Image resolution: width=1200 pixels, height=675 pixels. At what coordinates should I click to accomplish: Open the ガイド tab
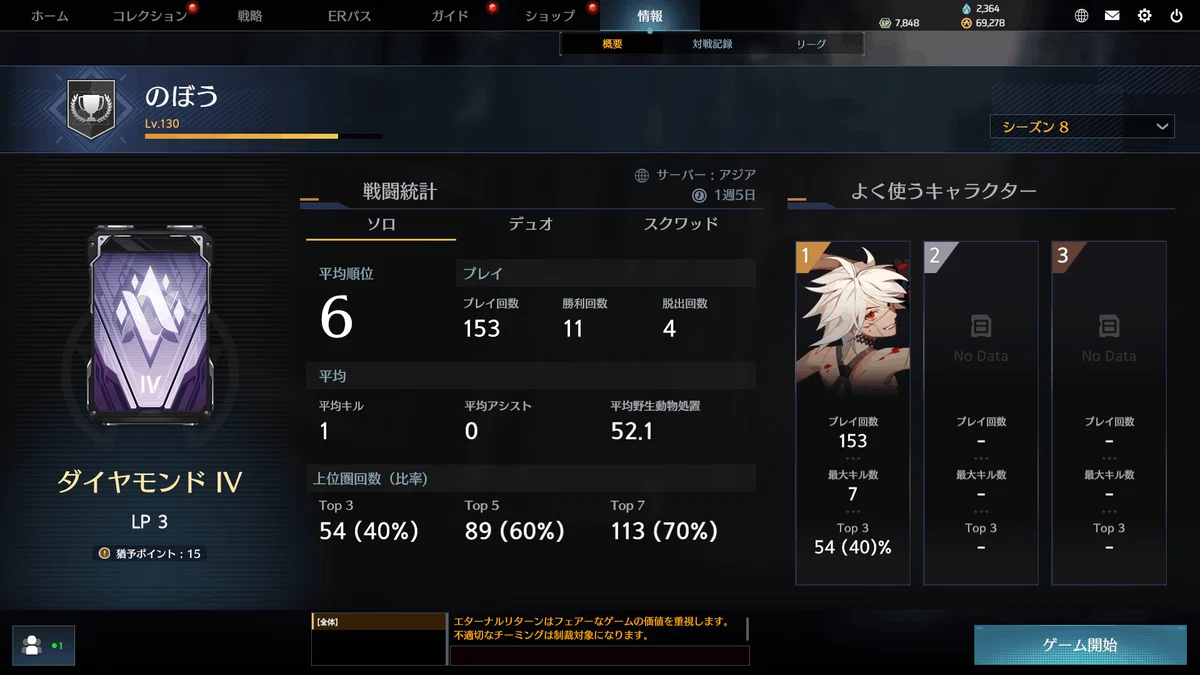point(450,16)
